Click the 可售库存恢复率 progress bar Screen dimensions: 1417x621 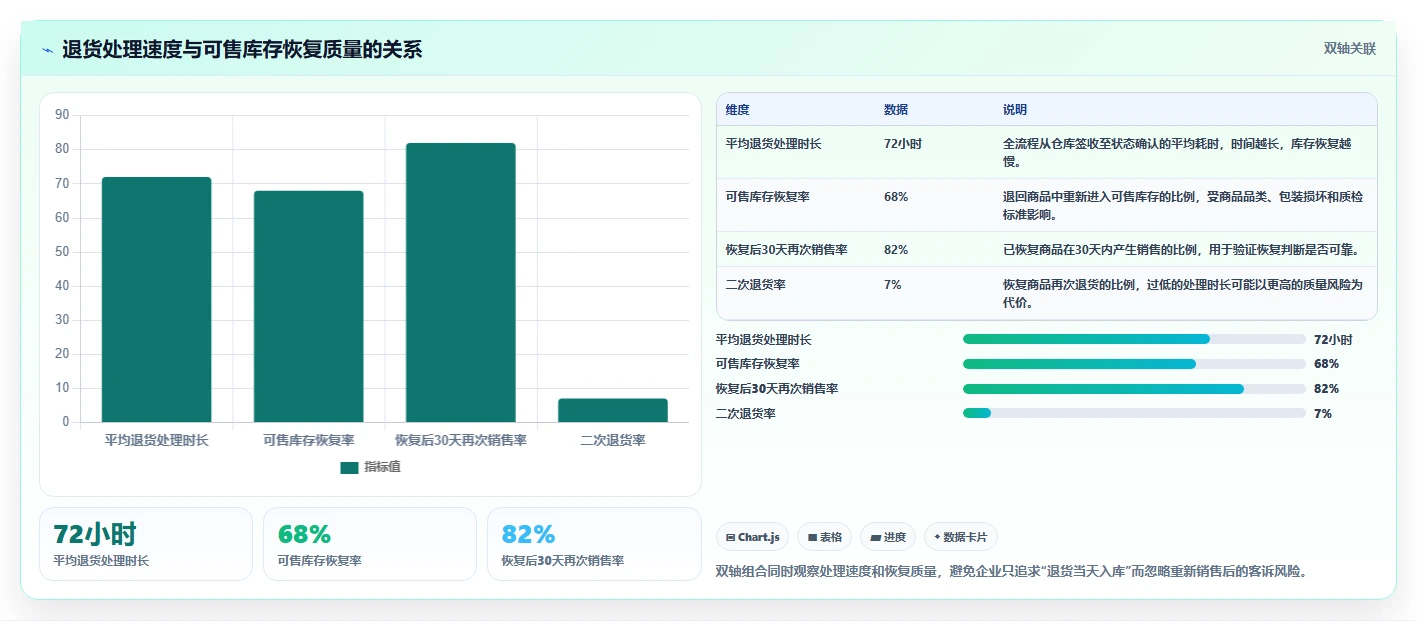coord(1134,364)
